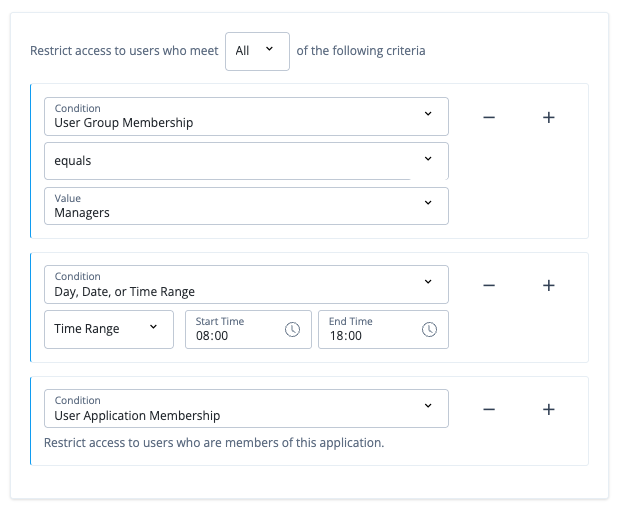Remove the Day, Date, or Time Range condition
The width and height of the screenshot is (621, 512).
pos(489,286)
